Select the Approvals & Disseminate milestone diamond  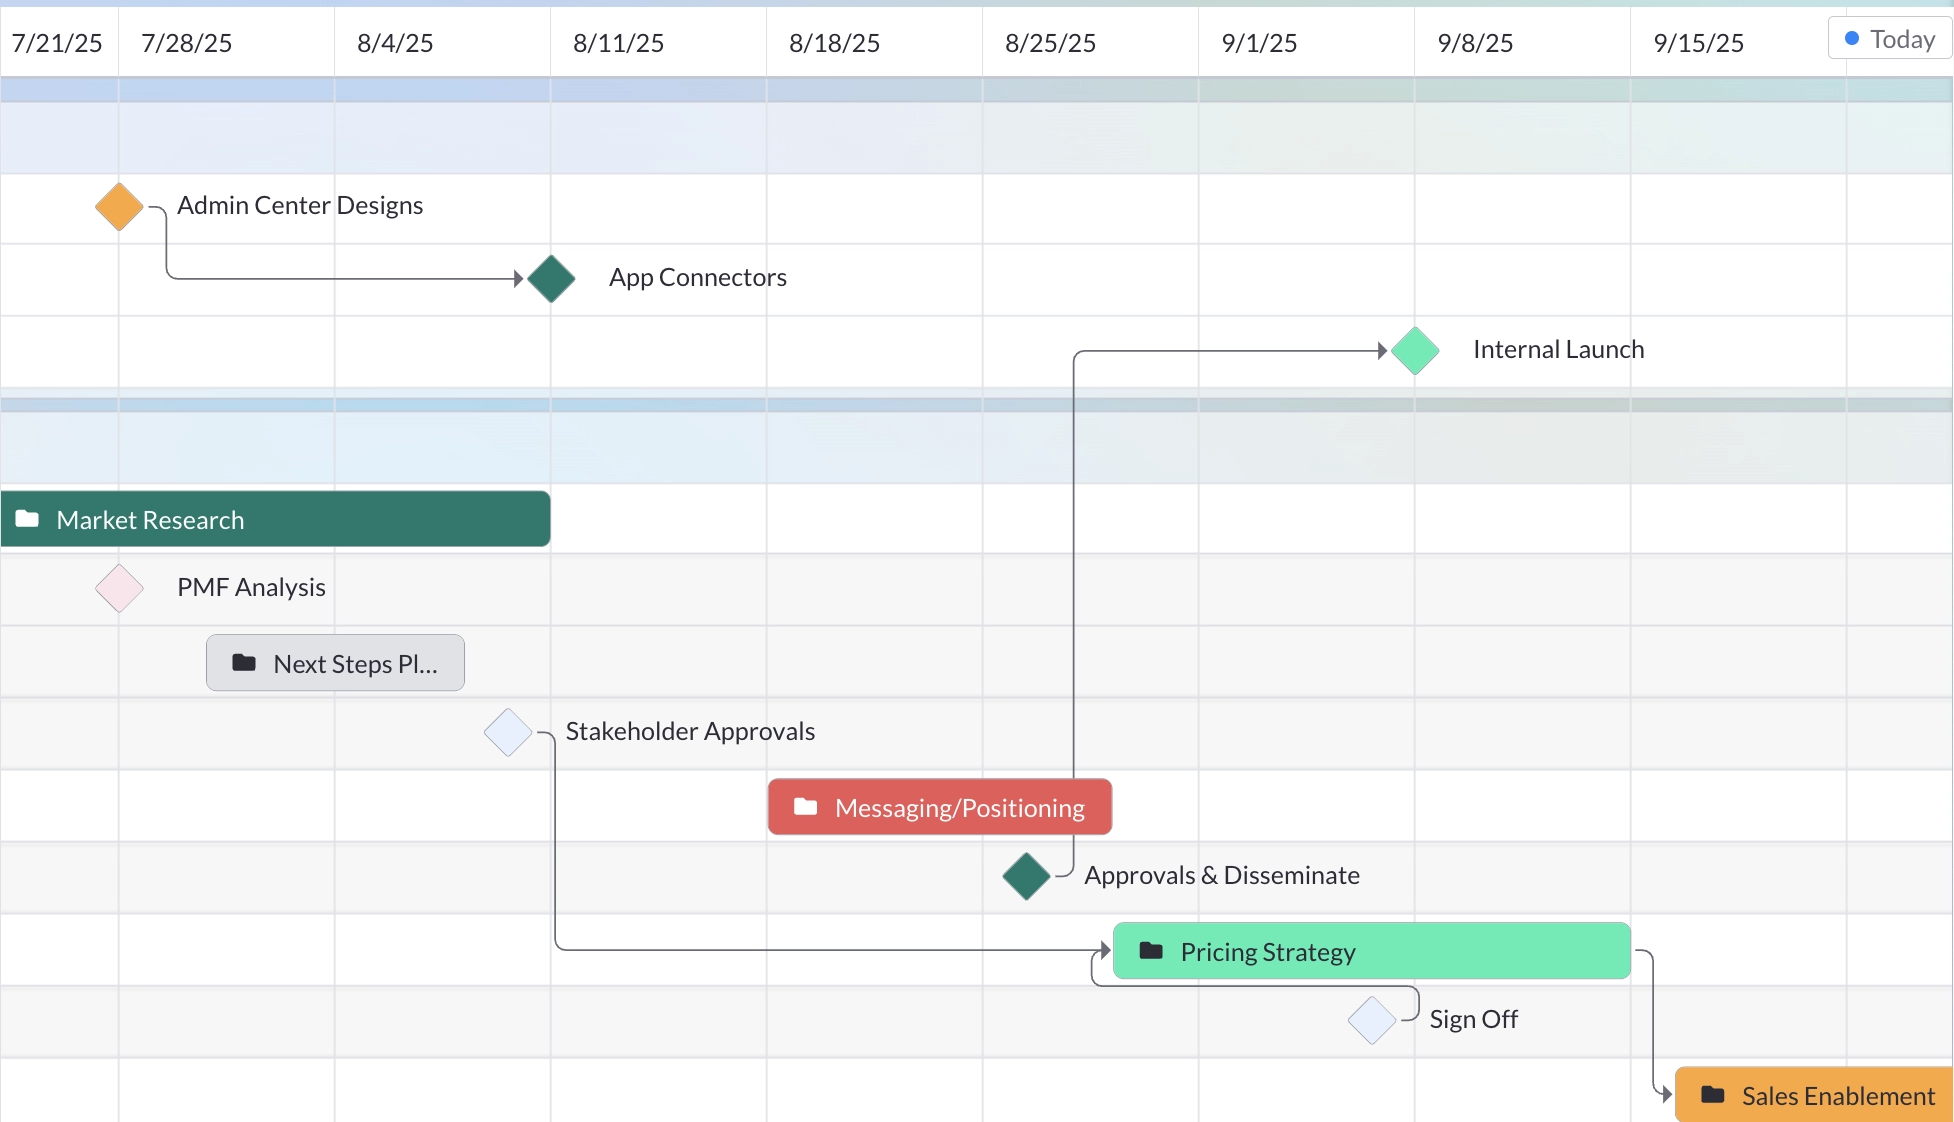pos(1026,877)
